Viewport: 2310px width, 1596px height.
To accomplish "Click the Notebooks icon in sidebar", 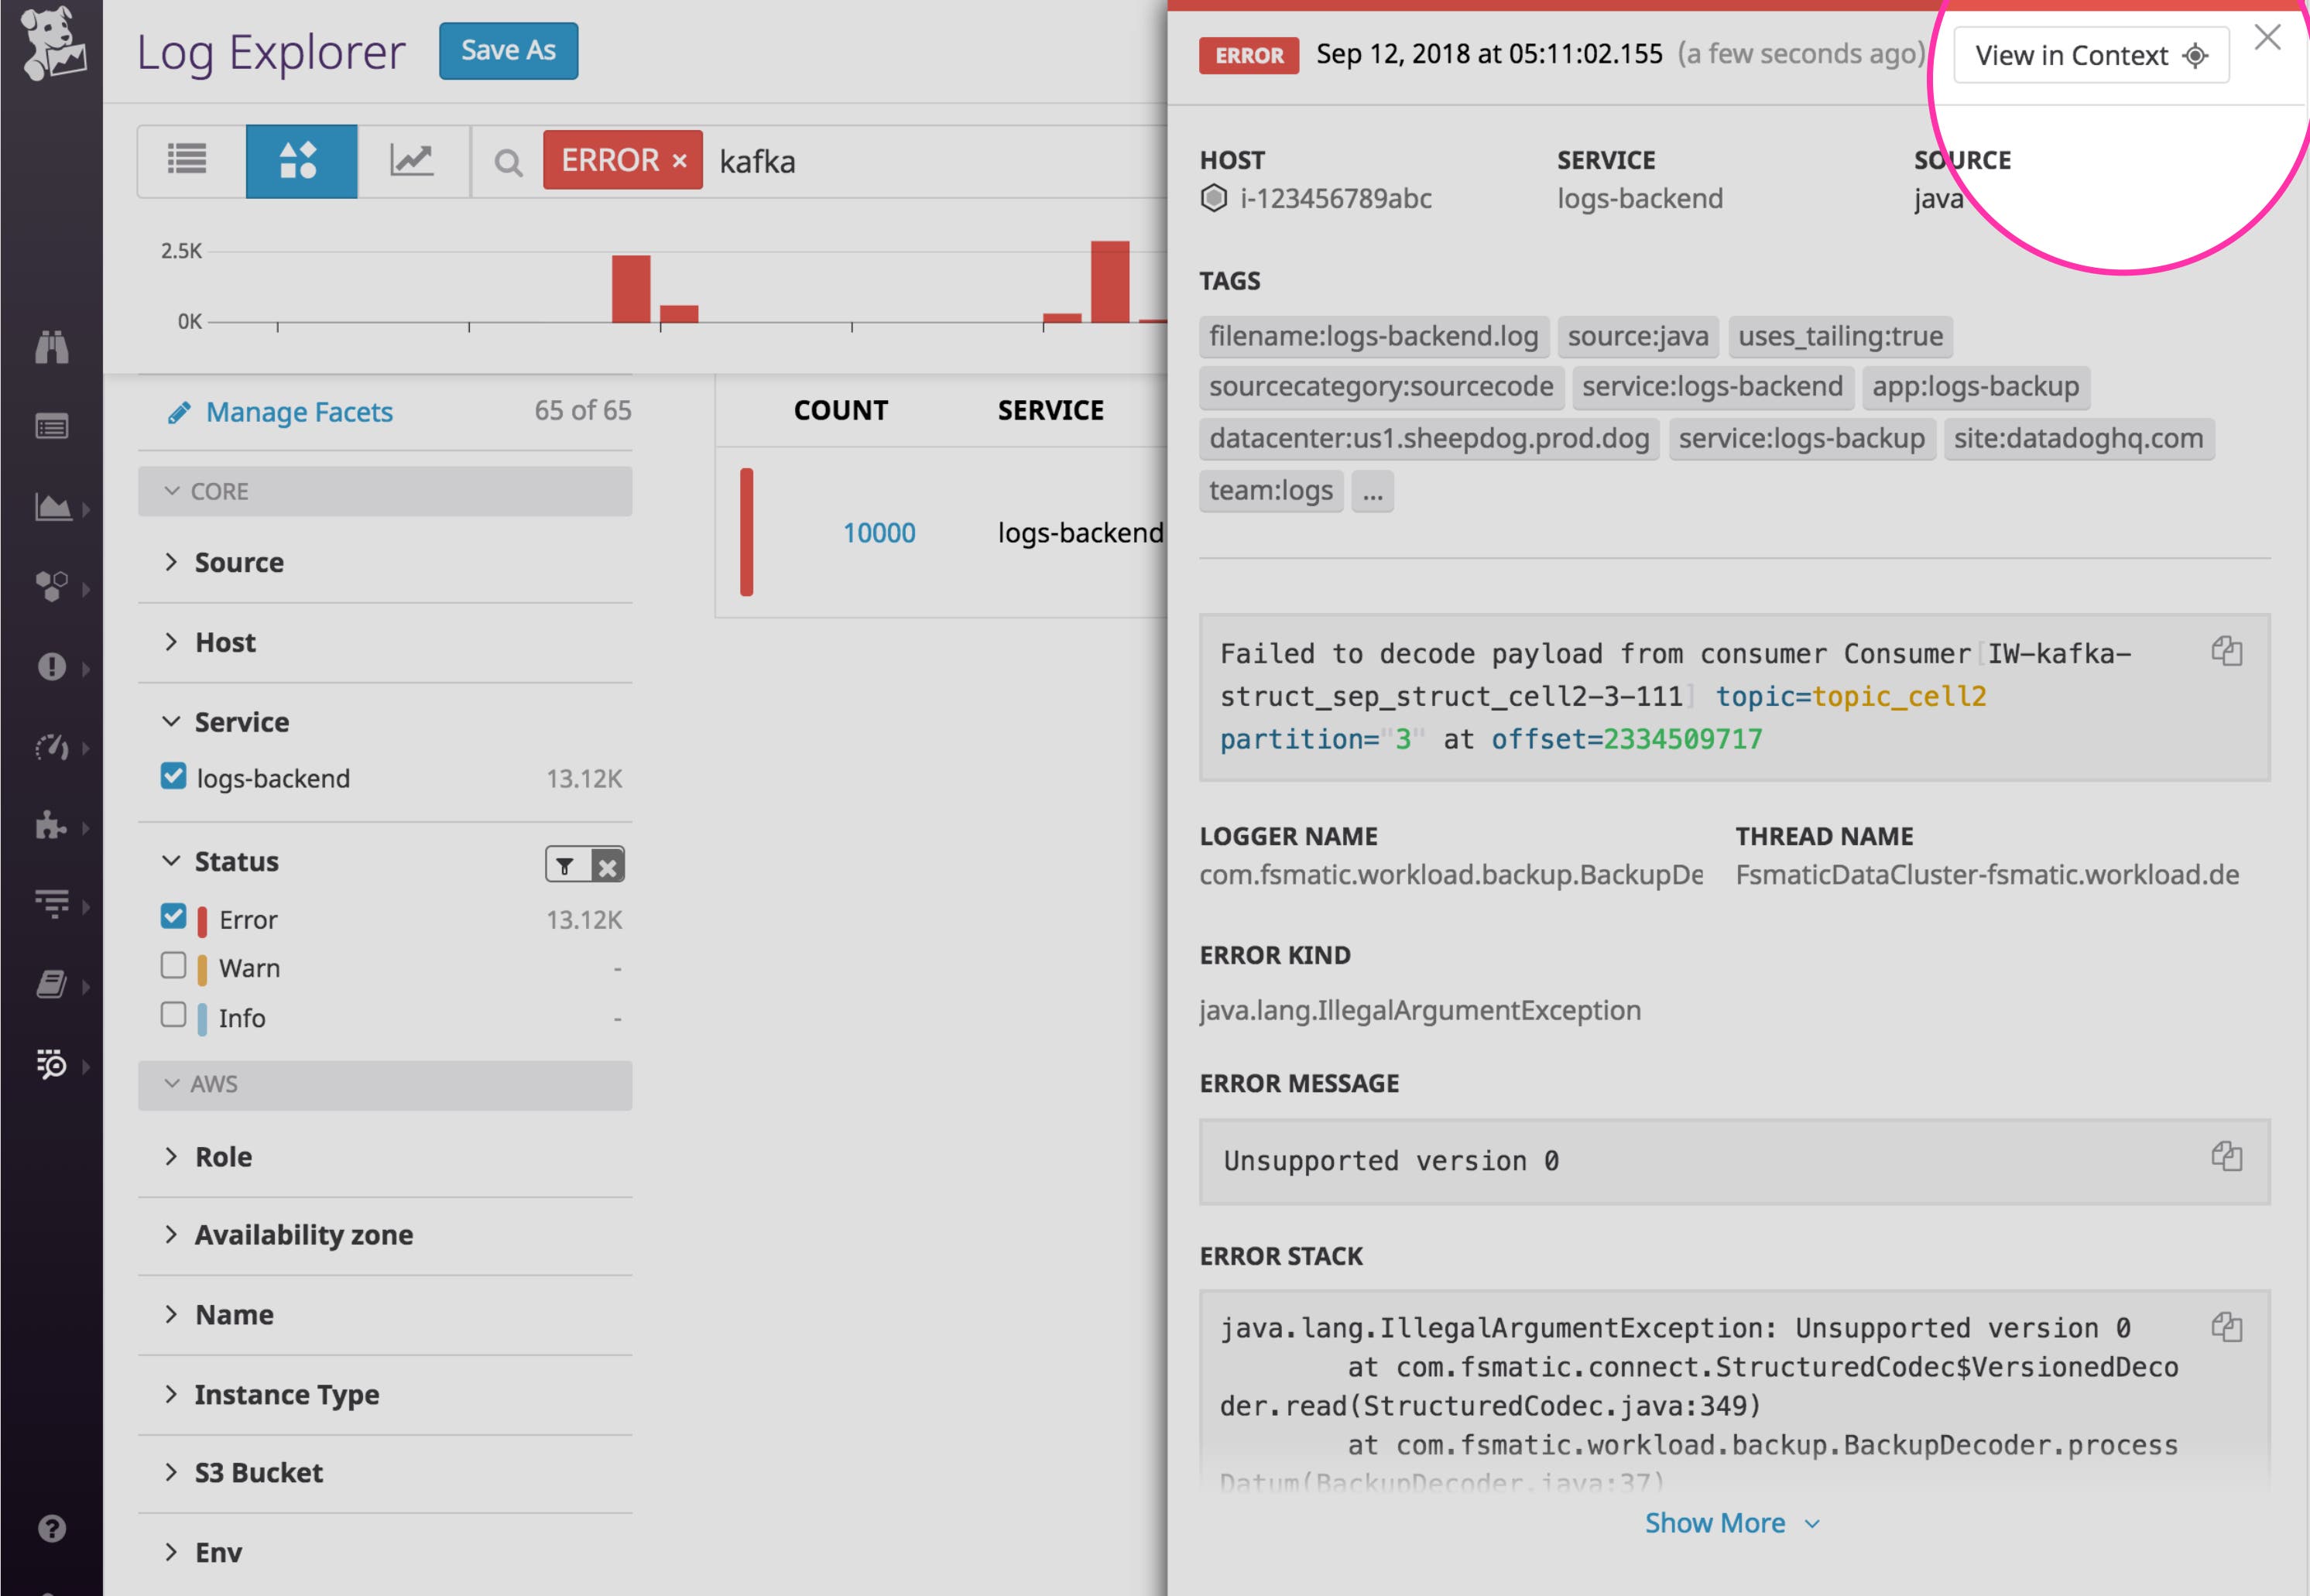I will pos(52,985).
